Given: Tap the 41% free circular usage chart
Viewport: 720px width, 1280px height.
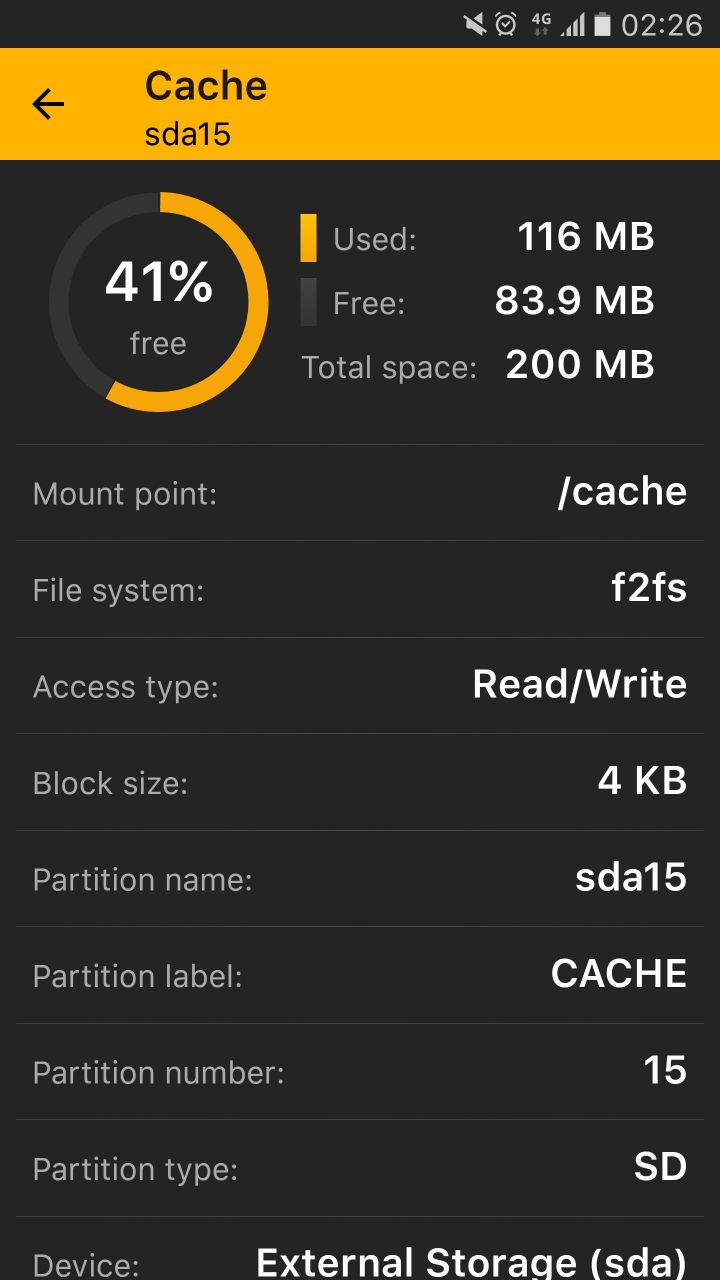Looking at the screenshot, I should [159, 302].
